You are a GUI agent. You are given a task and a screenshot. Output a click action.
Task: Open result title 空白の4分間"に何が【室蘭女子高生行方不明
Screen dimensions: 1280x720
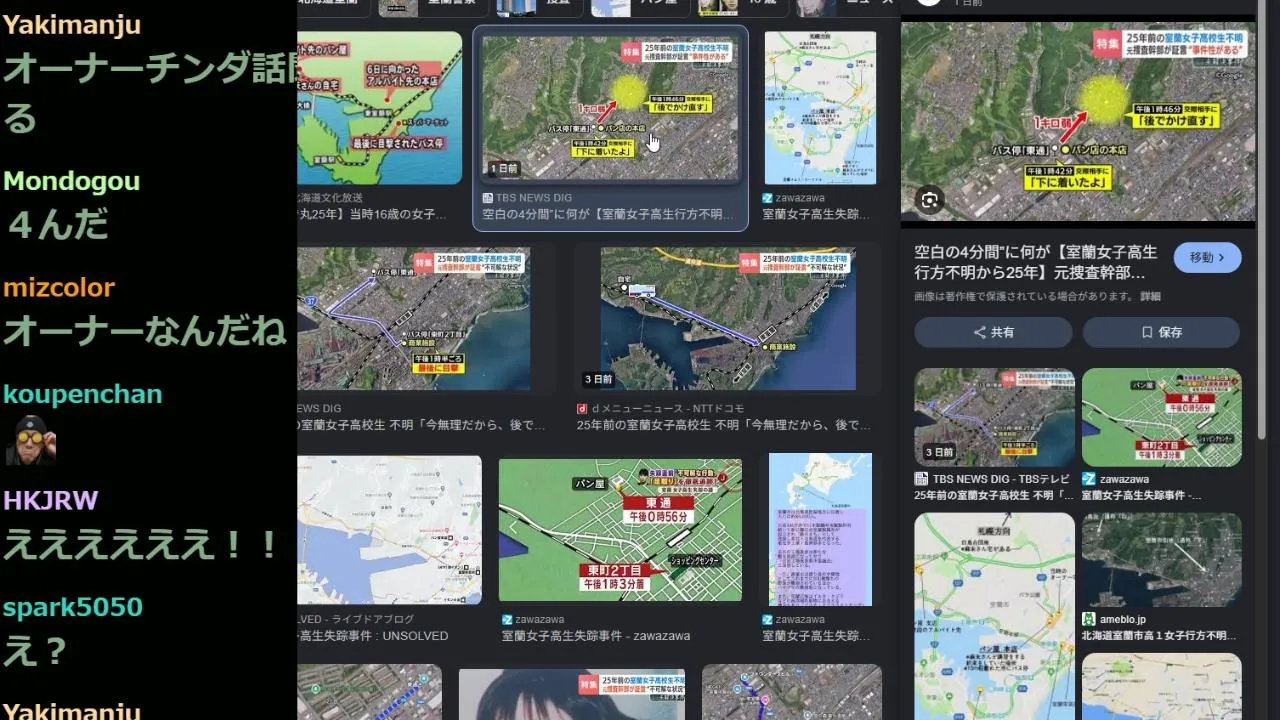point(609,215)
